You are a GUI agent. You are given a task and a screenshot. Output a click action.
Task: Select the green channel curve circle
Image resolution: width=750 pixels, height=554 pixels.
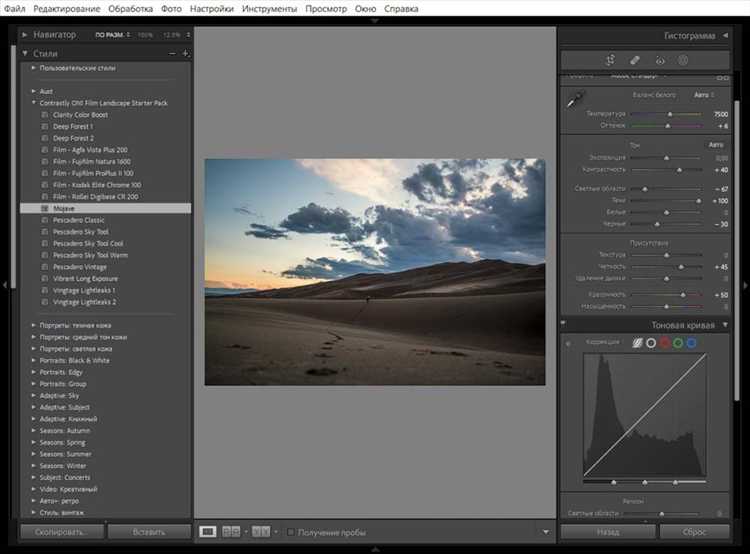point(678,343)
